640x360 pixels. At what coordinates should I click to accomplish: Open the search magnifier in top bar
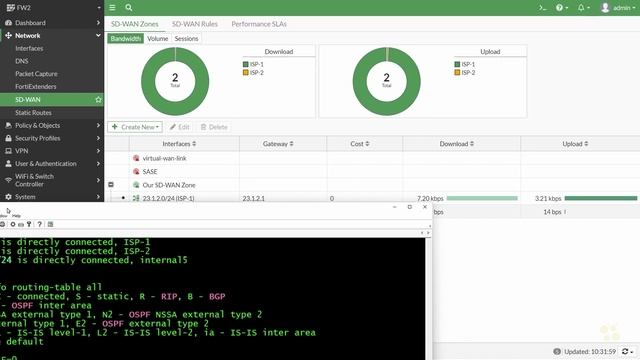(129, 8)
